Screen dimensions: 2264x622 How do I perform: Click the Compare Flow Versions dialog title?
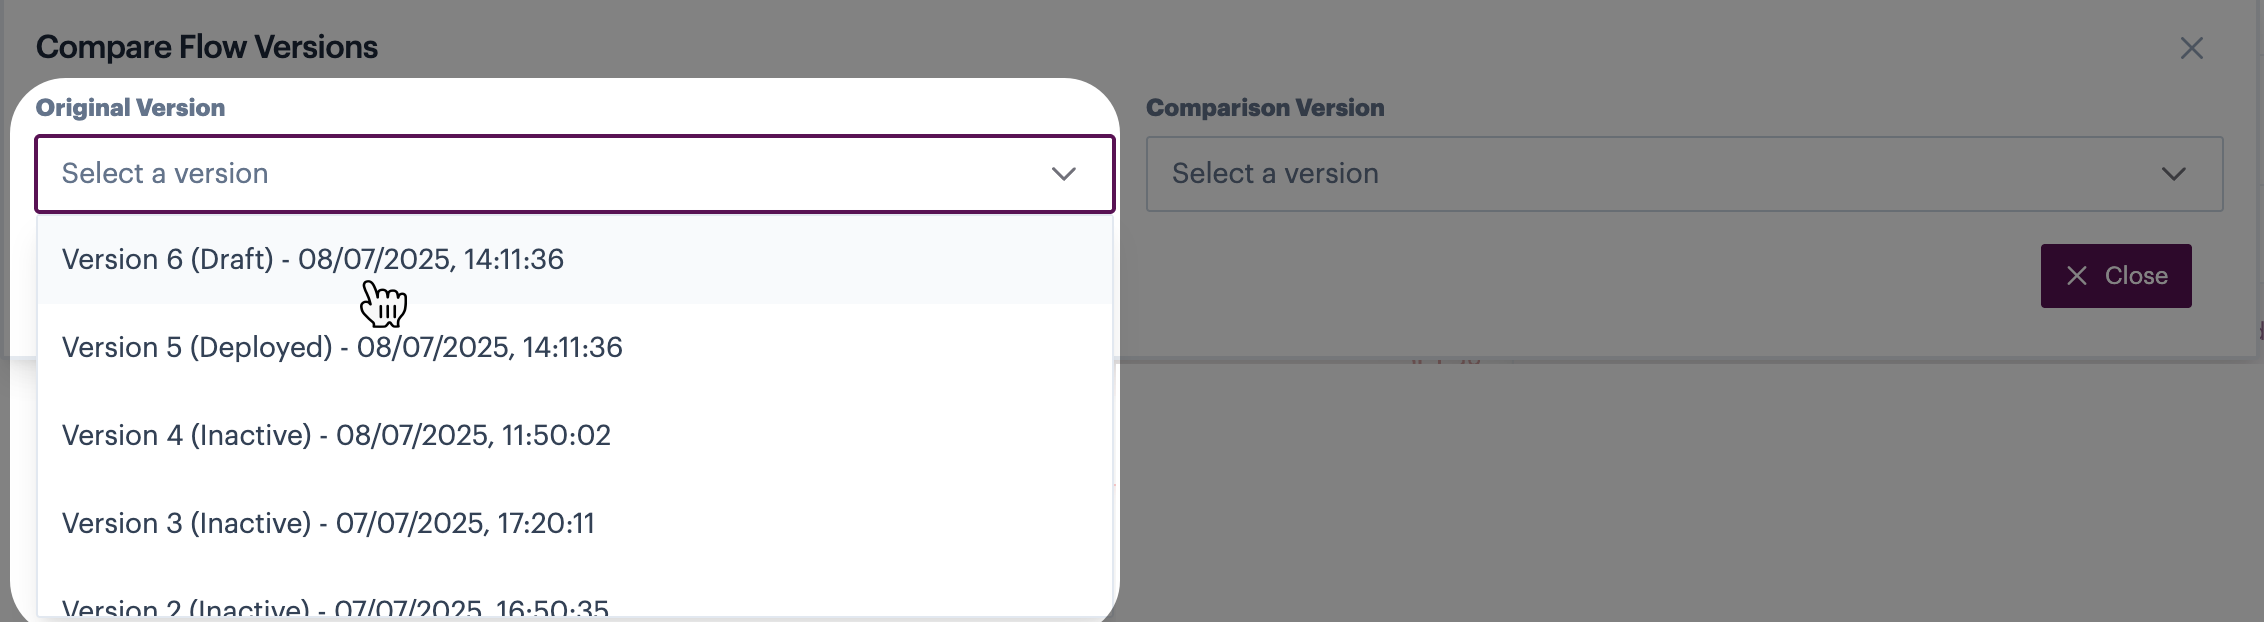pos(207,47)
